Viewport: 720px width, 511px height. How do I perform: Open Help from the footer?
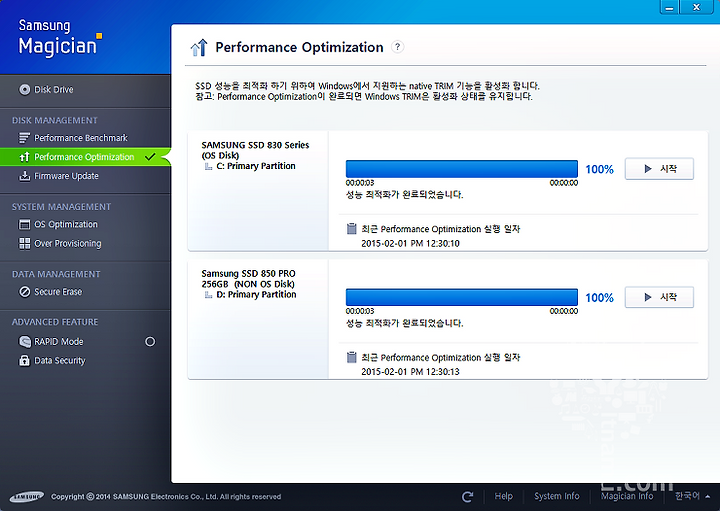pos(504,496)
